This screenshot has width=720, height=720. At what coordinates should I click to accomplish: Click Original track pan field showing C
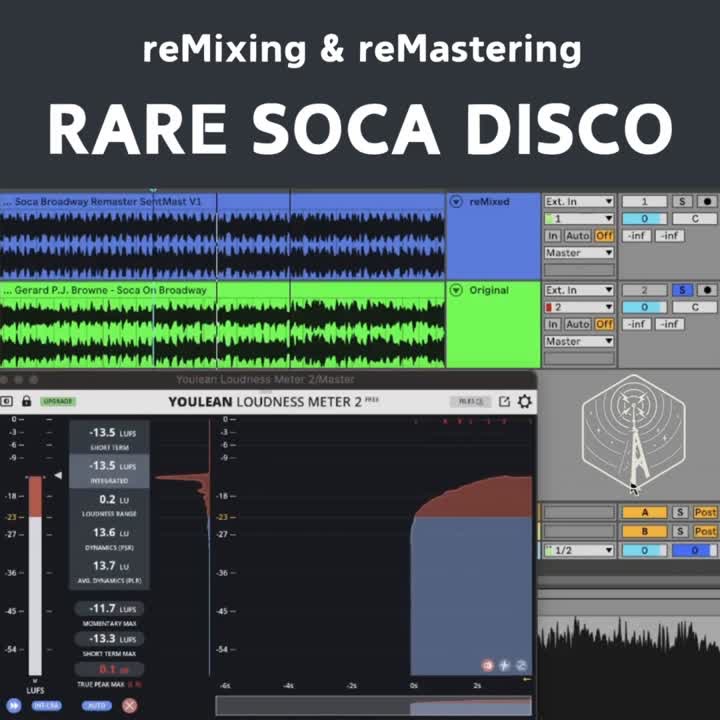[x=695, y=307]
